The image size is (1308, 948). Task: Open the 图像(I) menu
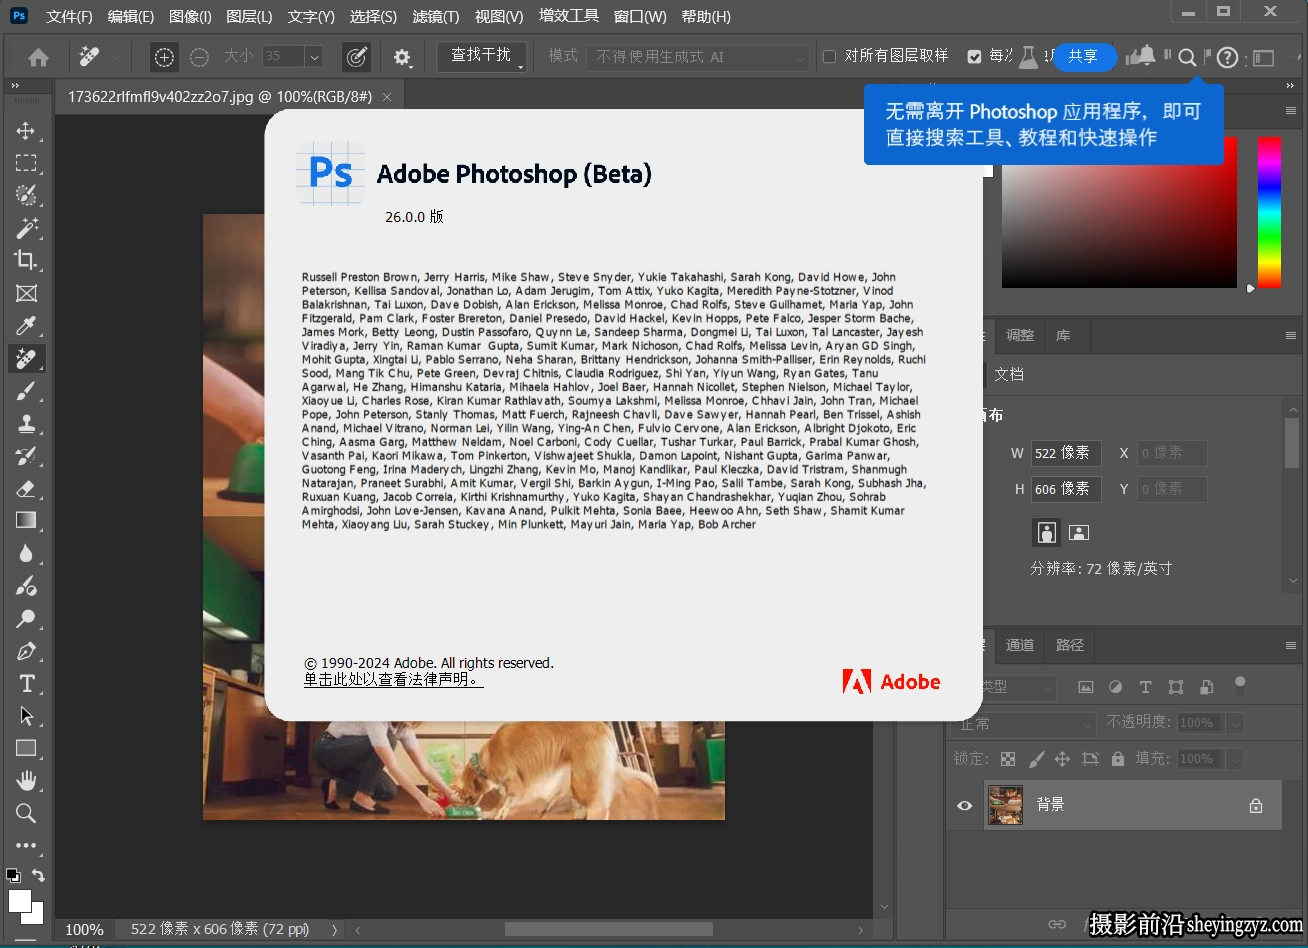click(190, 16)
